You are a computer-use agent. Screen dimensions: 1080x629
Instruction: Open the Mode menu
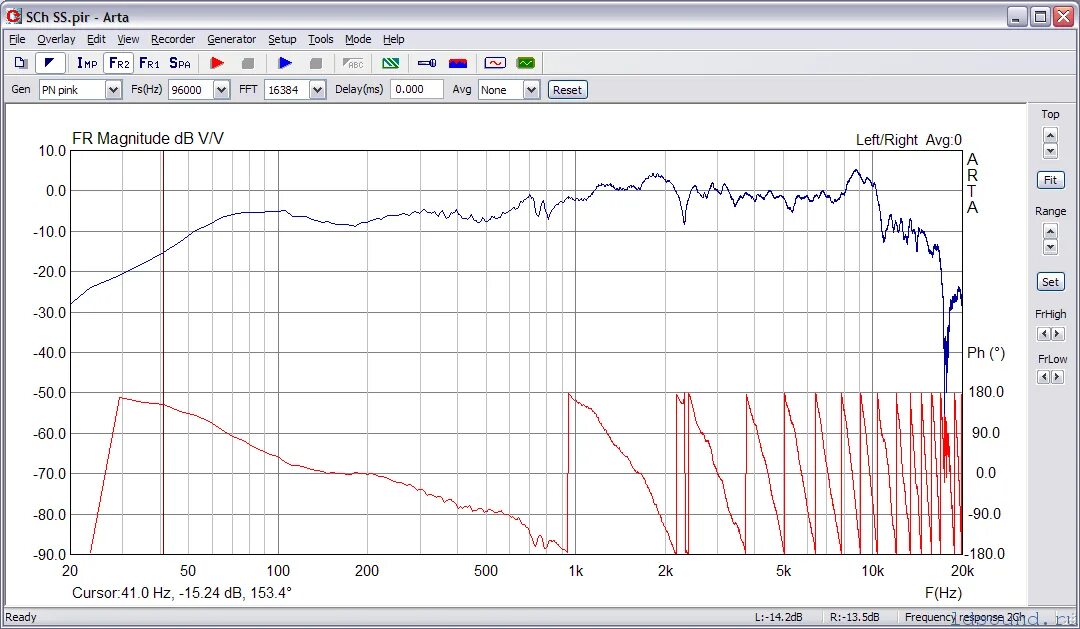point(358,39)
